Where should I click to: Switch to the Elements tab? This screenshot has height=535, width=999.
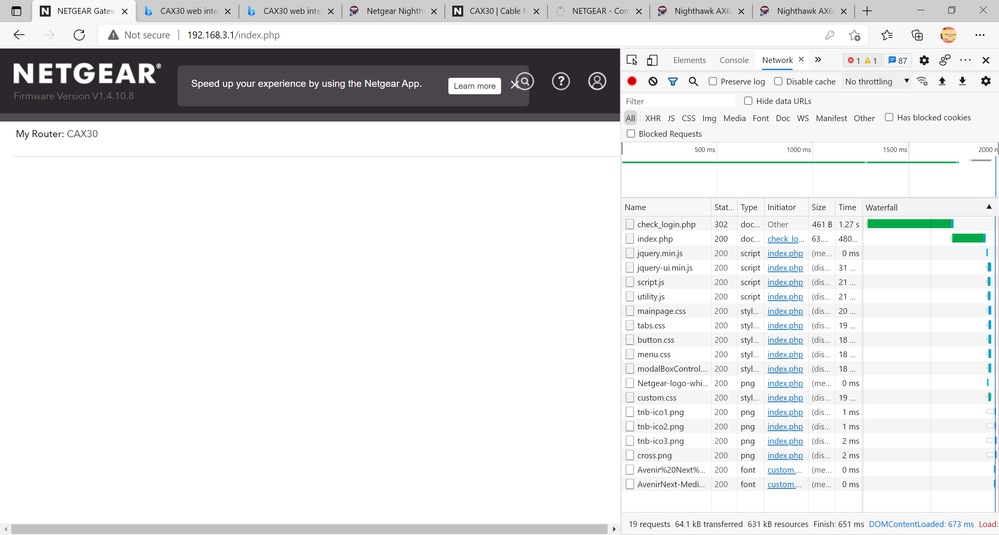(x=689, y=60)
